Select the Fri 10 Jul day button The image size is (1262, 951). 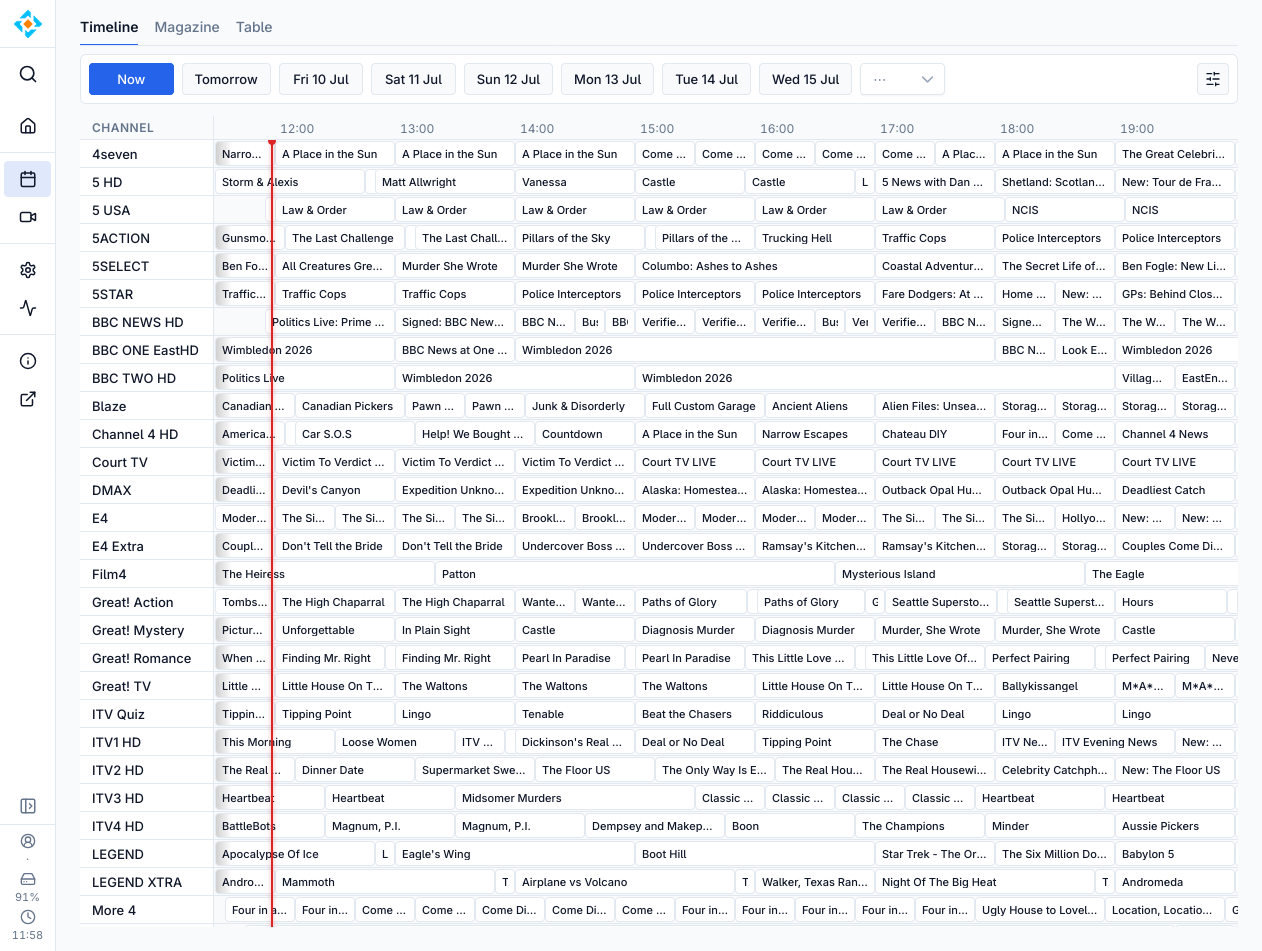(x=321, y=79)
